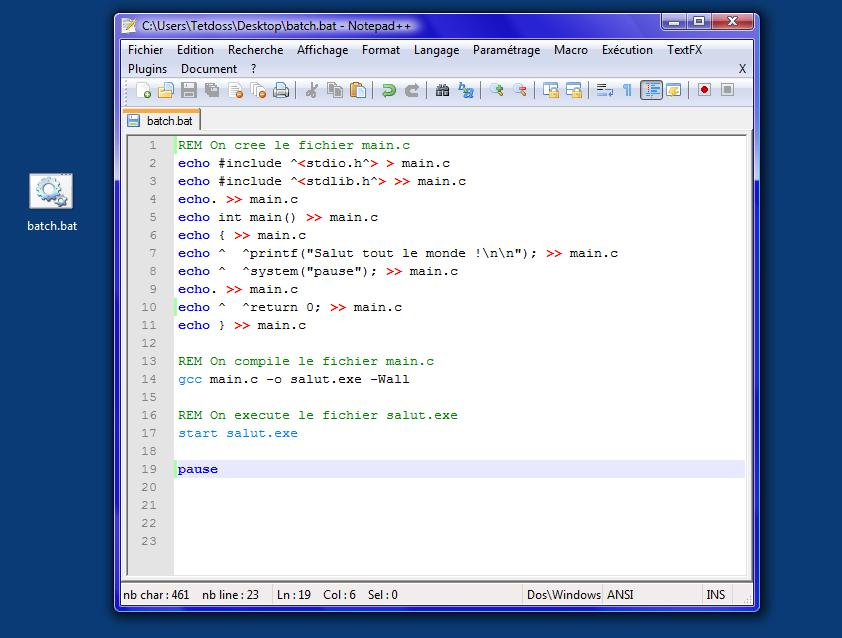Open Find with the binoculars icon
Screen dimensions: 842x638
point(442,91)
